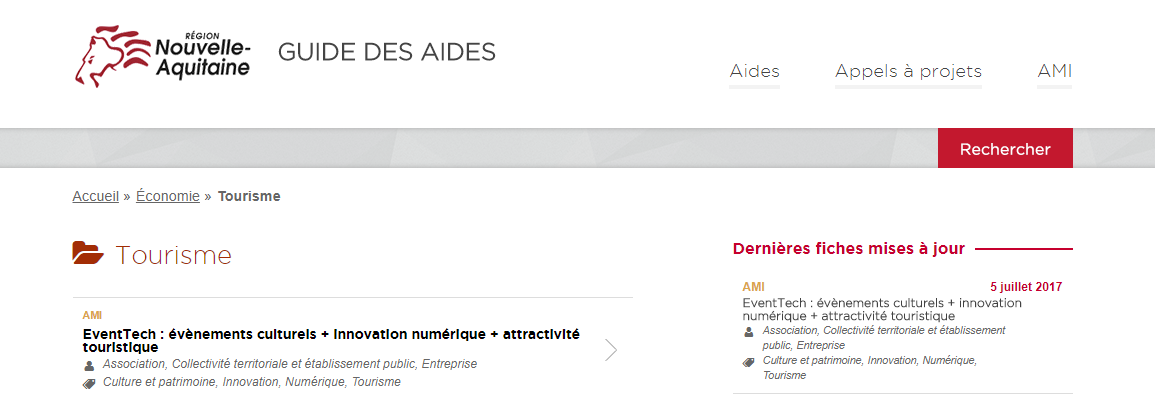Click the GUIDE DES AIDES site title

tap(387, 52)
